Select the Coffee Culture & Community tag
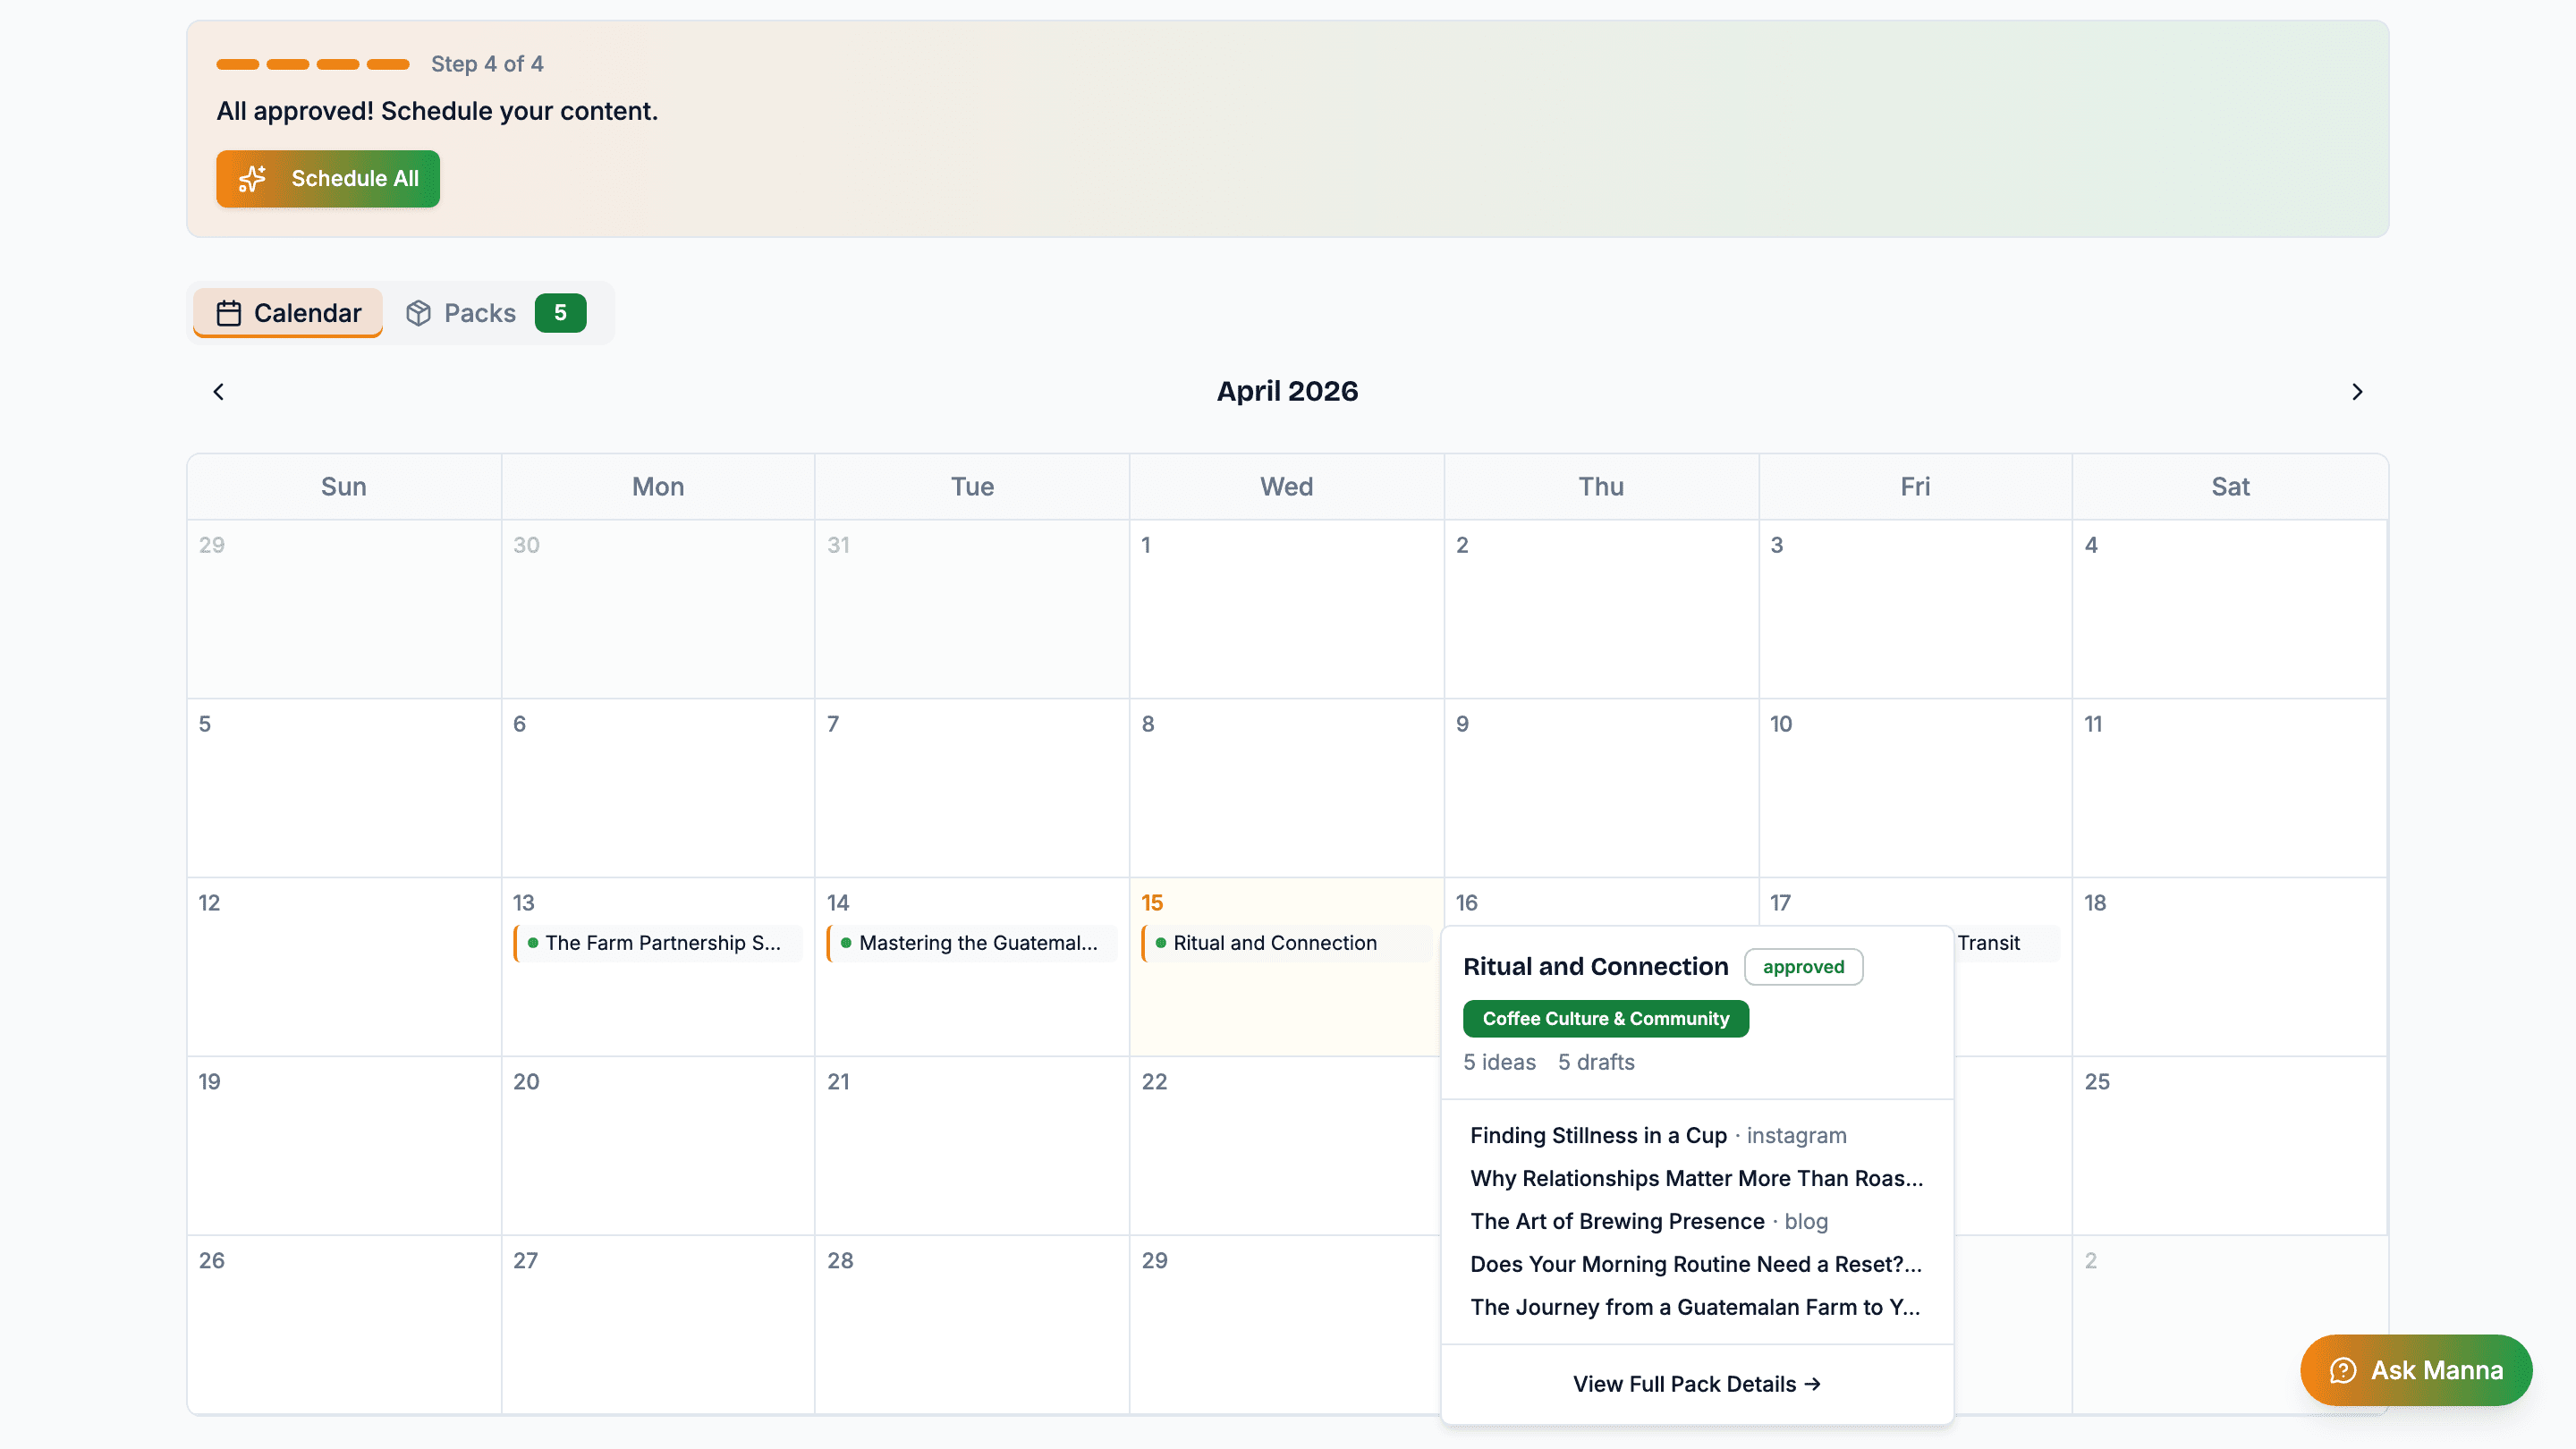Screen dimensions: 2576x1449 coord(1605,1018)
